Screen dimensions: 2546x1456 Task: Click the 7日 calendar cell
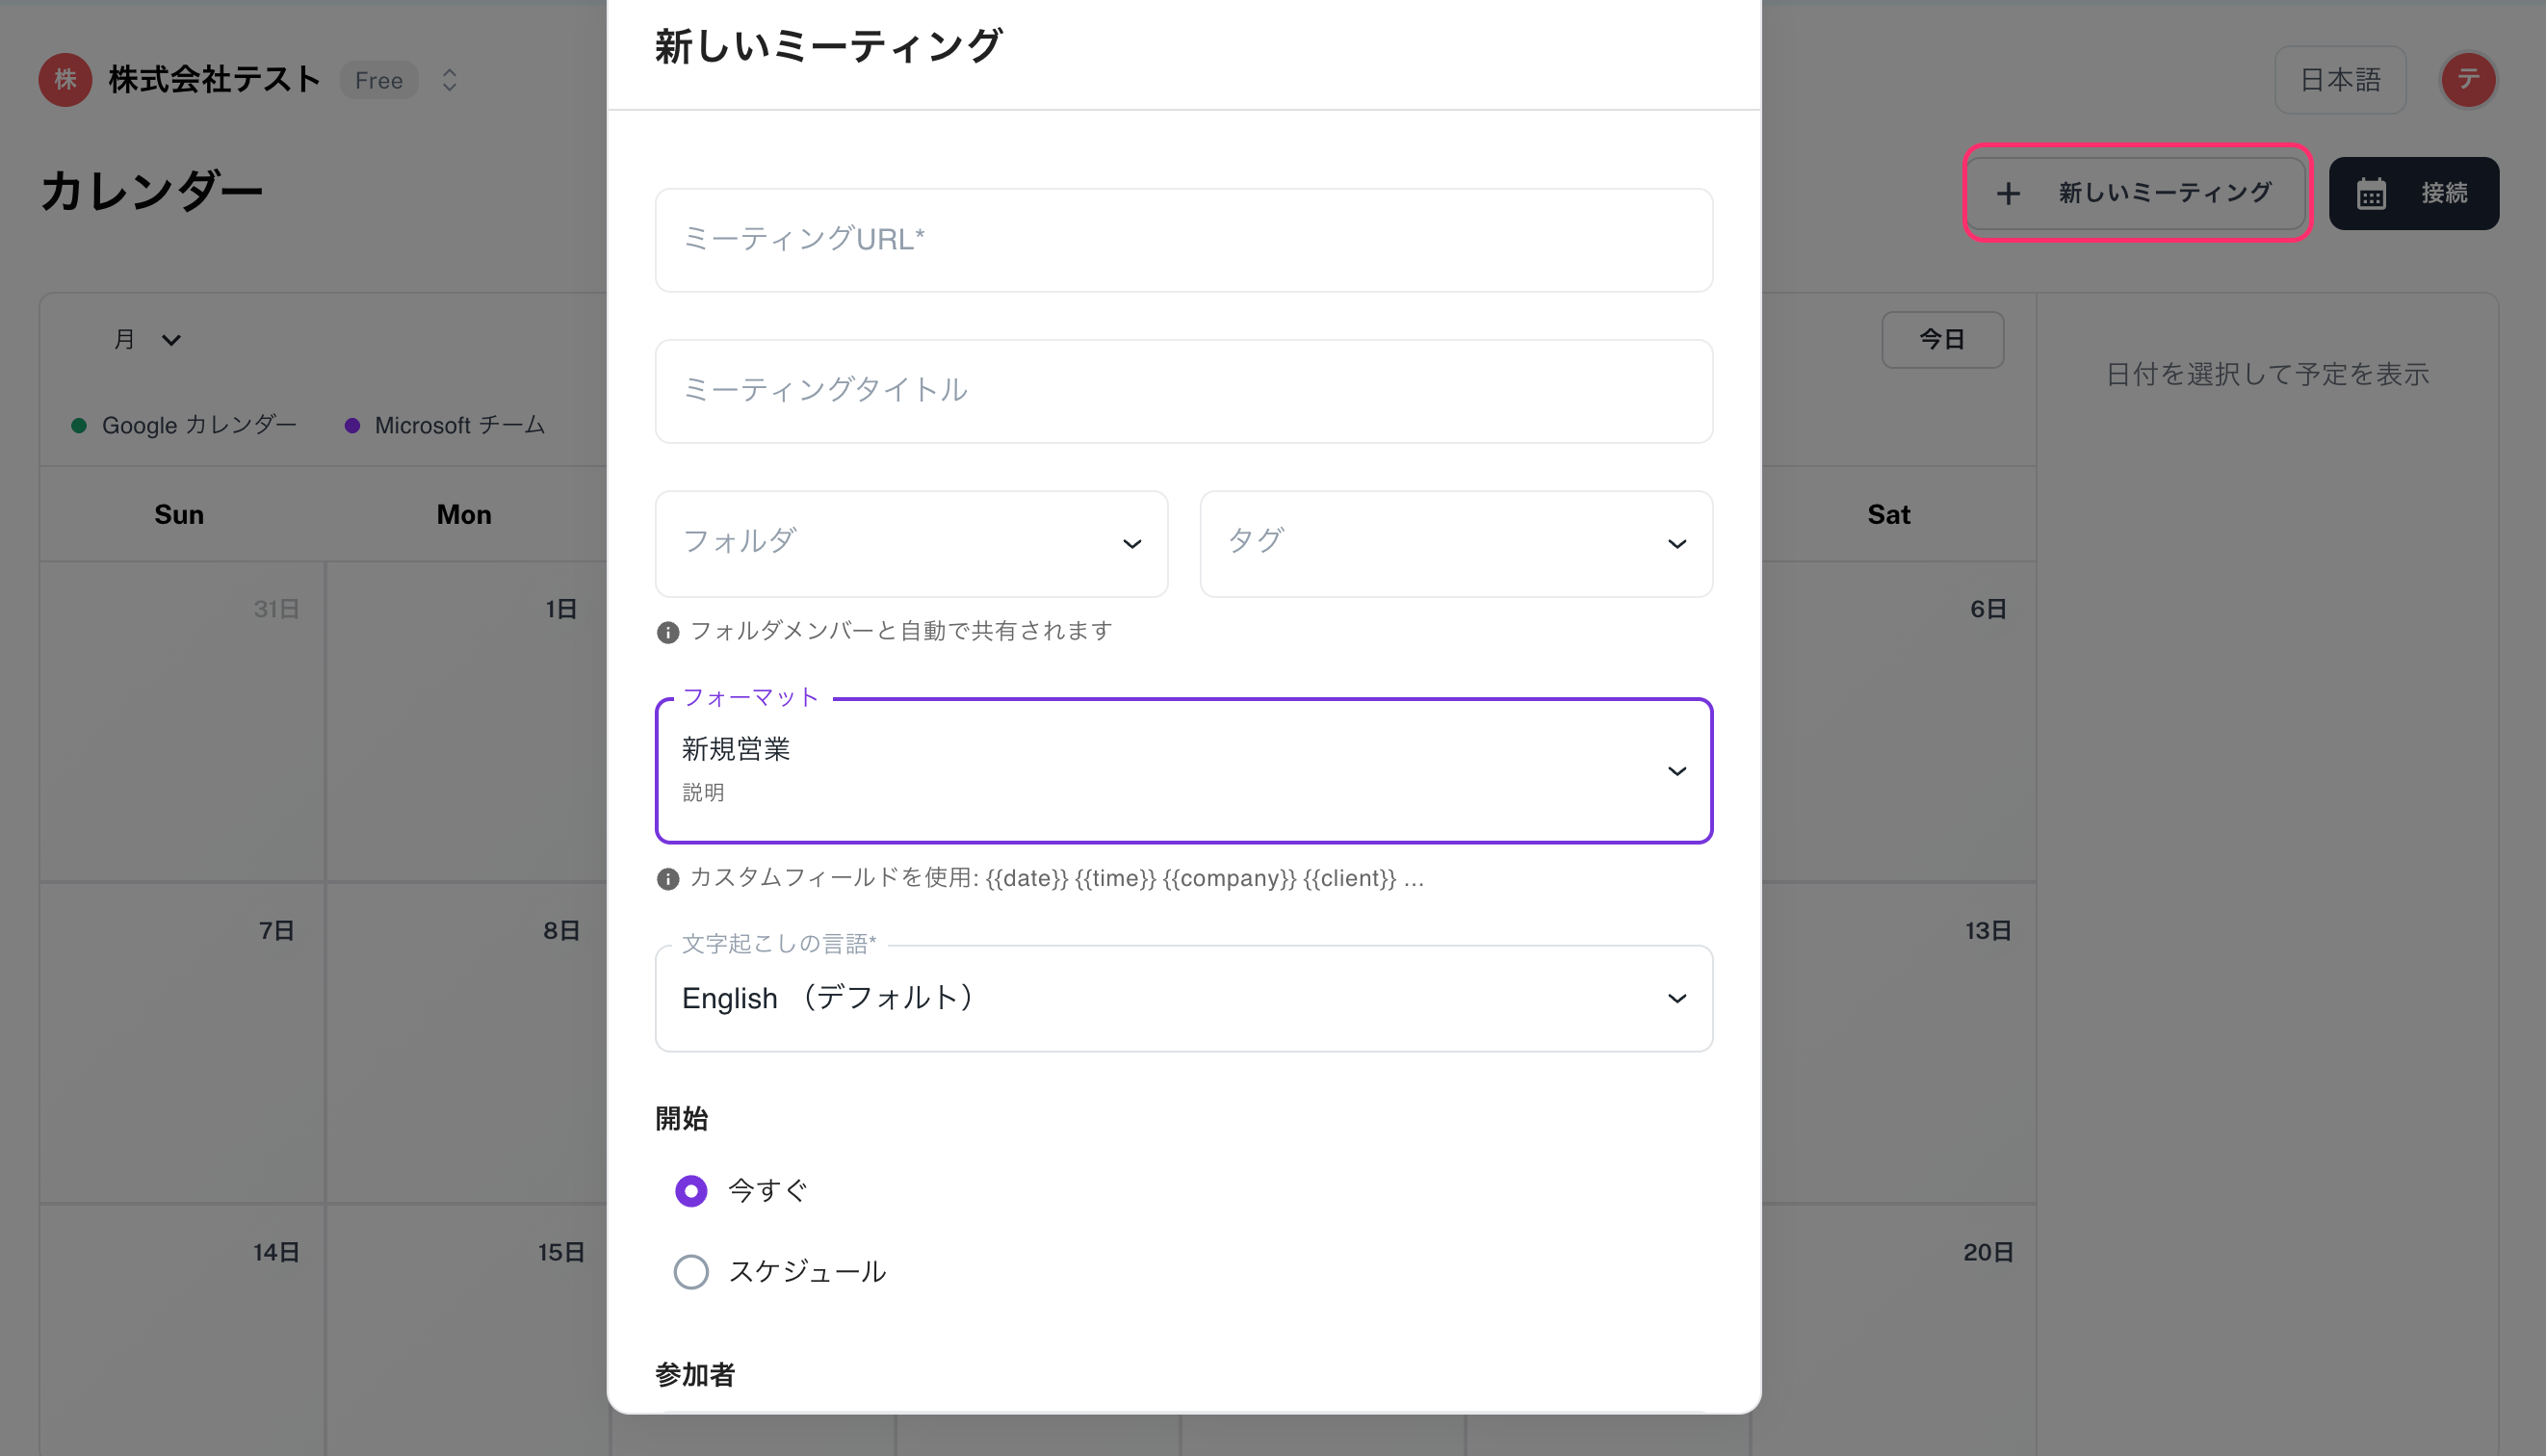[x=182, y=1043]
